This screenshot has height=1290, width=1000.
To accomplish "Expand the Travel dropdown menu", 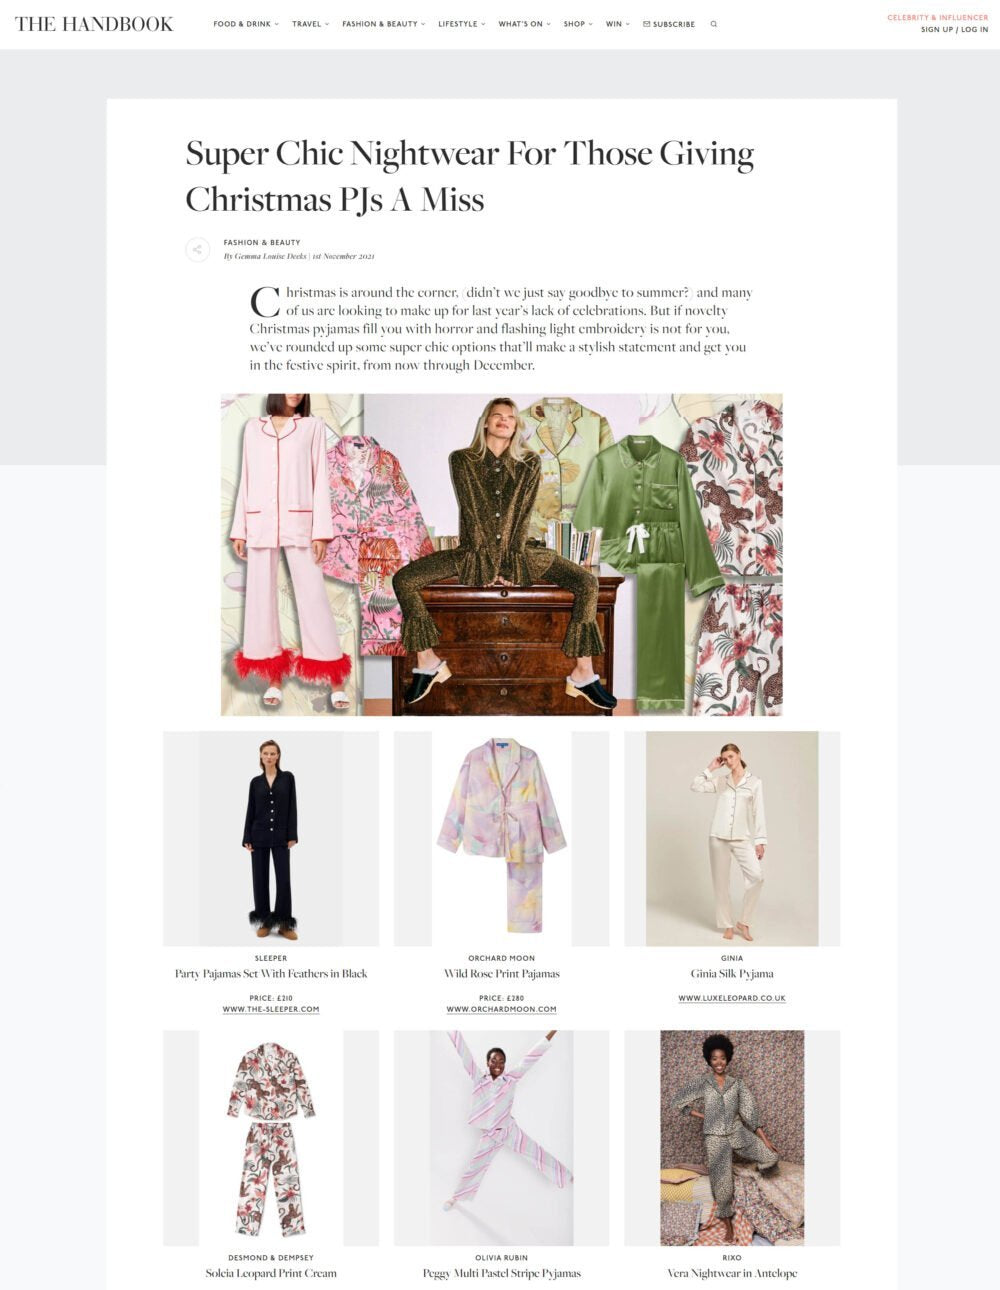I will pyautogui.click(x=310, y=24).
